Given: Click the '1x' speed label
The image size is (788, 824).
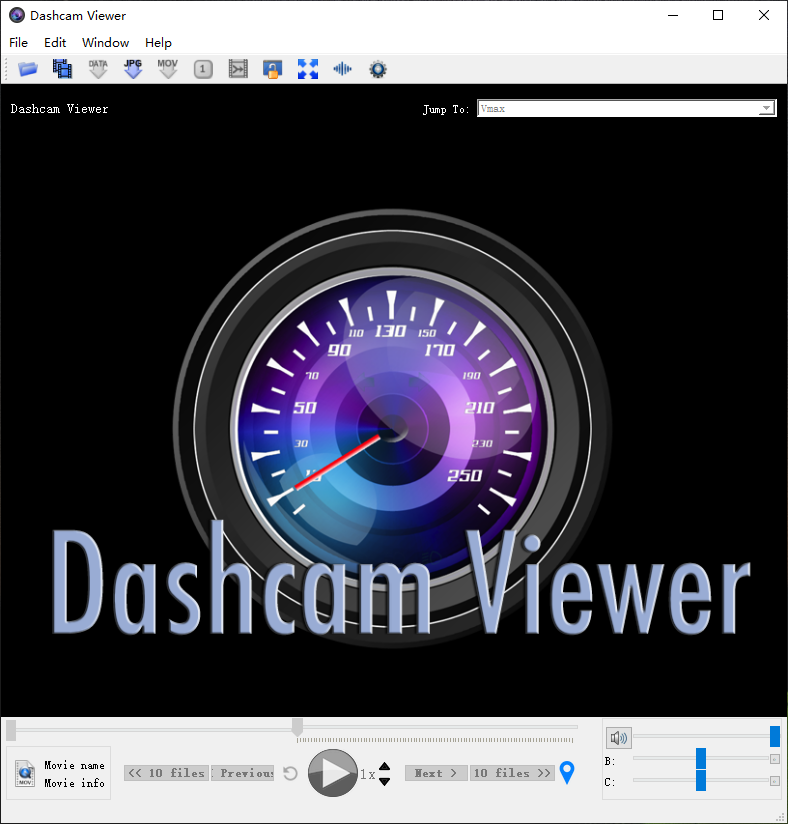Looking at the screenshot, I should pyautogui.click(x=367, y=774).
